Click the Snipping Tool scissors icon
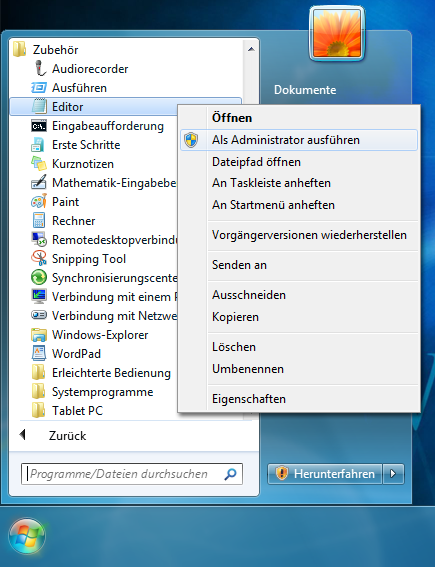Image resolution: width=435 pixels, height=567 pixels. (39, 258)
